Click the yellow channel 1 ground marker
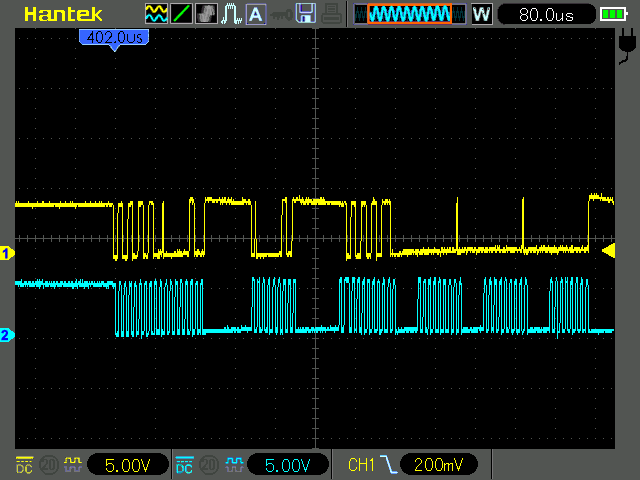Image resolution: width=640 pixels, height=480 pixels. (7, 253)
